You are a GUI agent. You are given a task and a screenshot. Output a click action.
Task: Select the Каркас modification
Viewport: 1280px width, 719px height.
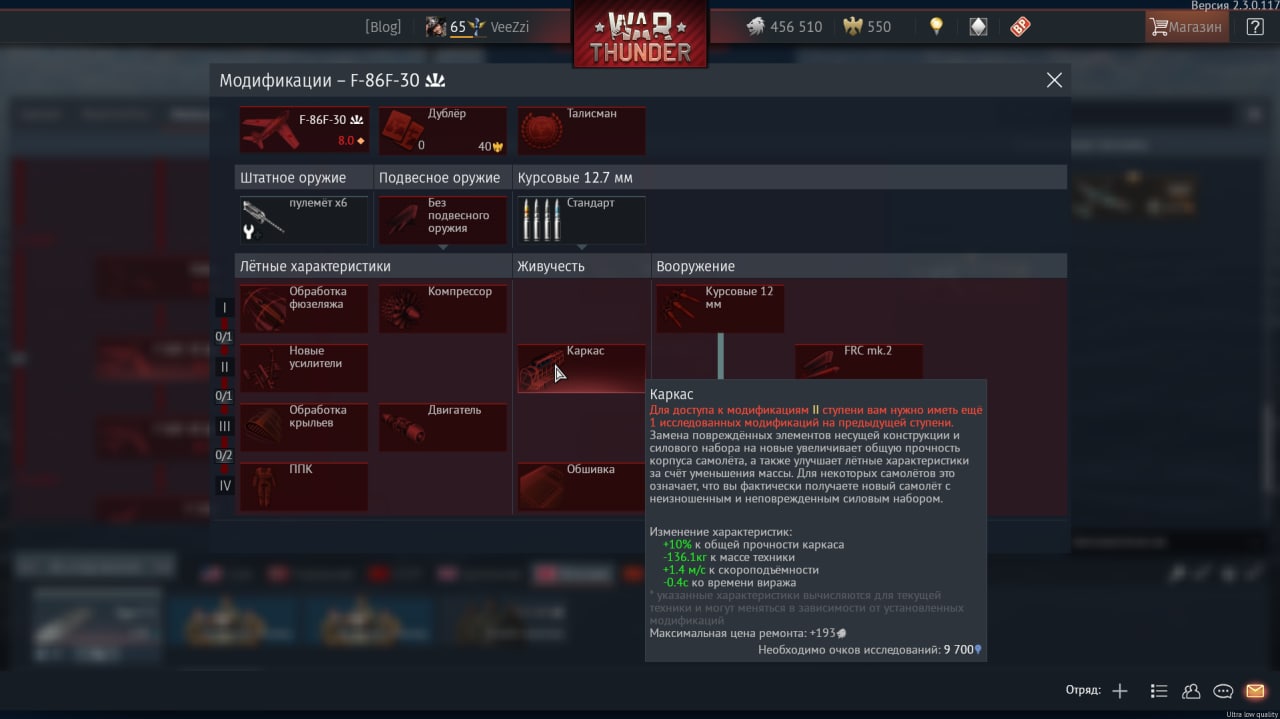coord(581,368)
